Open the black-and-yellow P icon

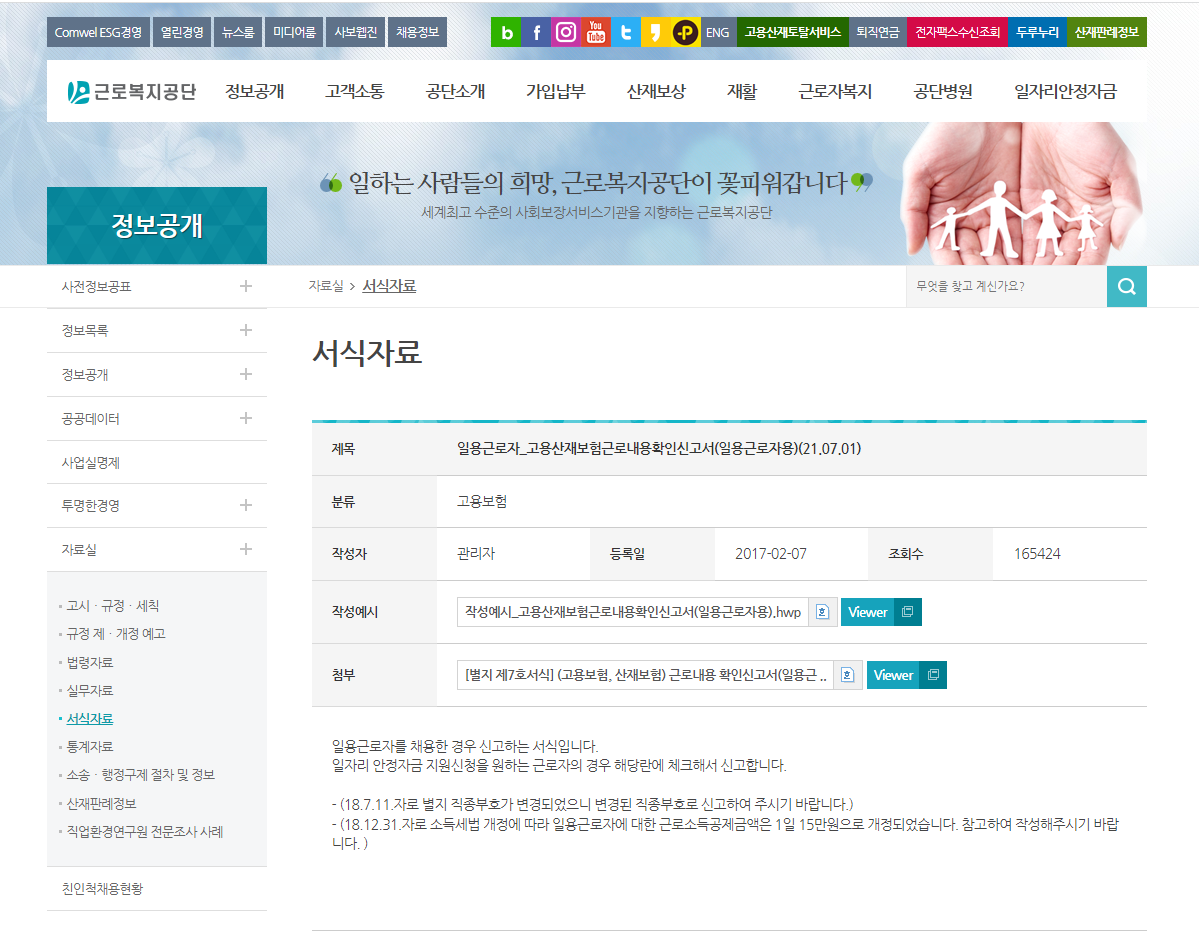coord(685,32)
